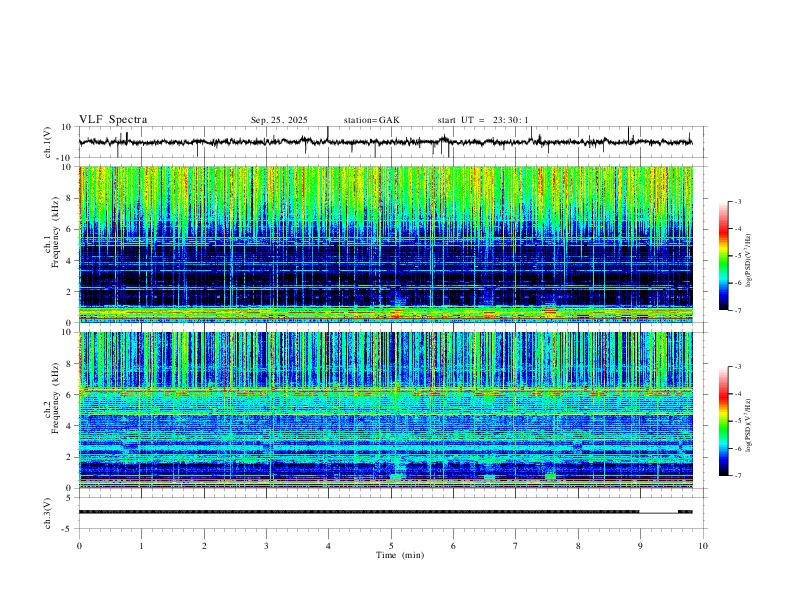The height and width of the screenshot is (612, 792).
Task: Click the "ch.1(V)" waveform axis label
Action: click(x=48, y=142)
